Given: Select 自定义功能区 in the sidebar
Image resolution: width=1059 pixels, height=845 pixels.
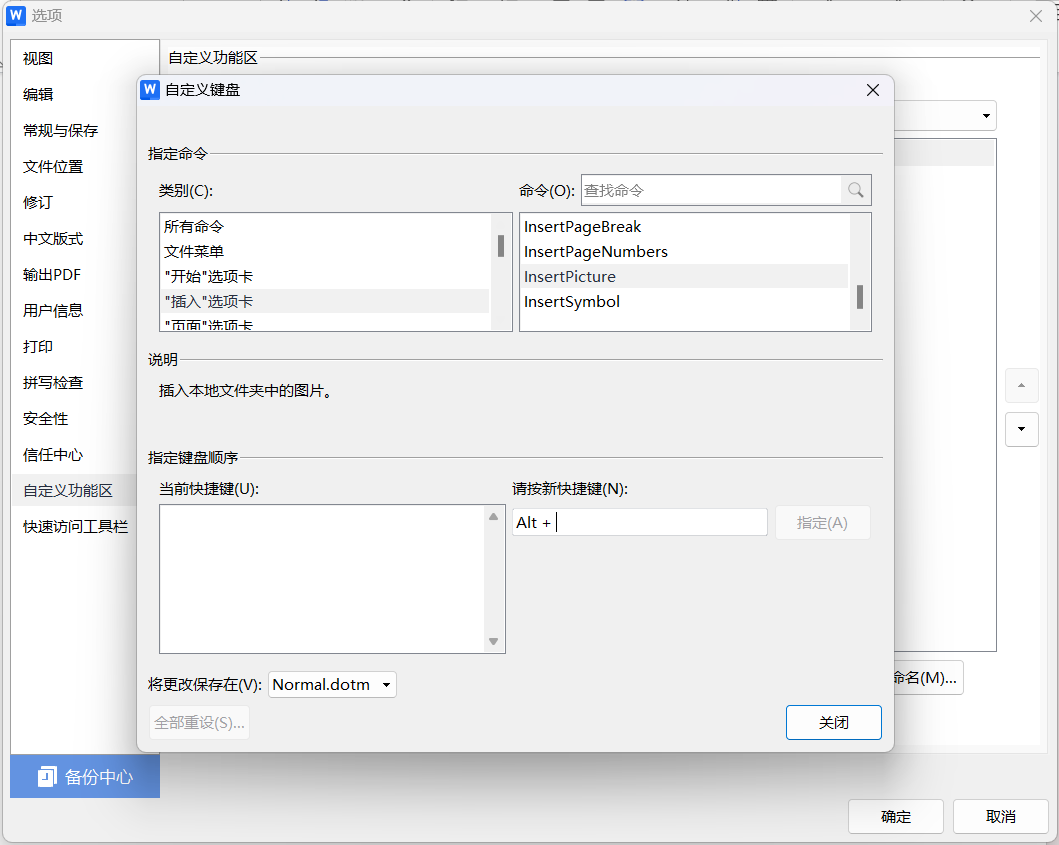Looking at the screenshot, I should (74, 490).
